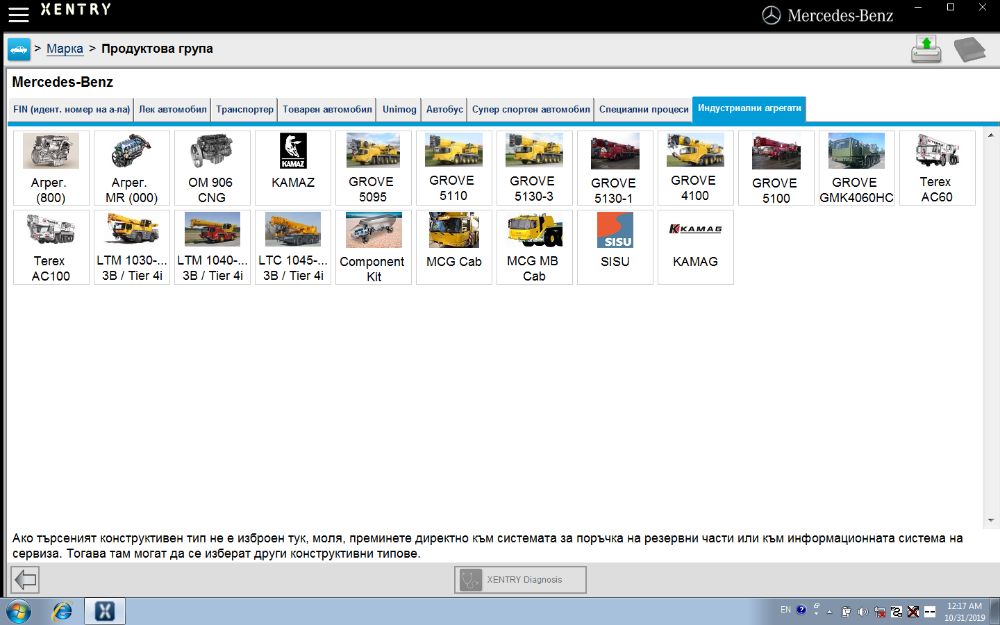Click the tray help question mark icon

click(x=802, y=610)
